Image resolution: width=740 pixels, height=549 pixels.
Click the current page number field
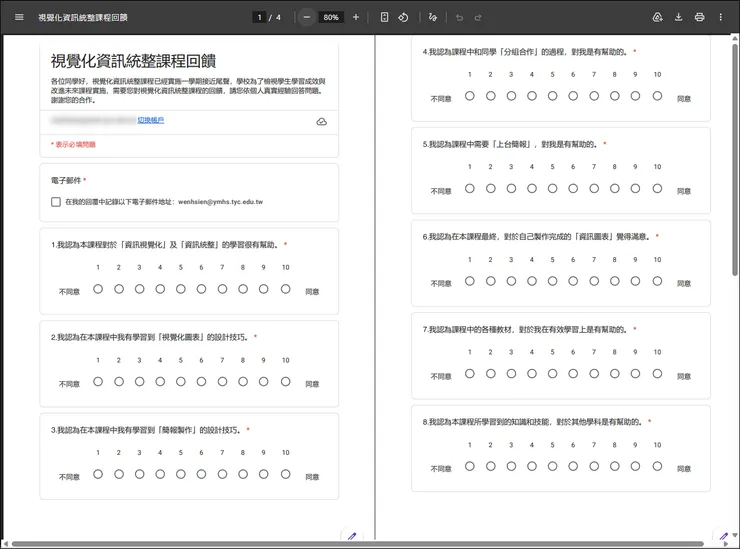(x=259, y=17)
